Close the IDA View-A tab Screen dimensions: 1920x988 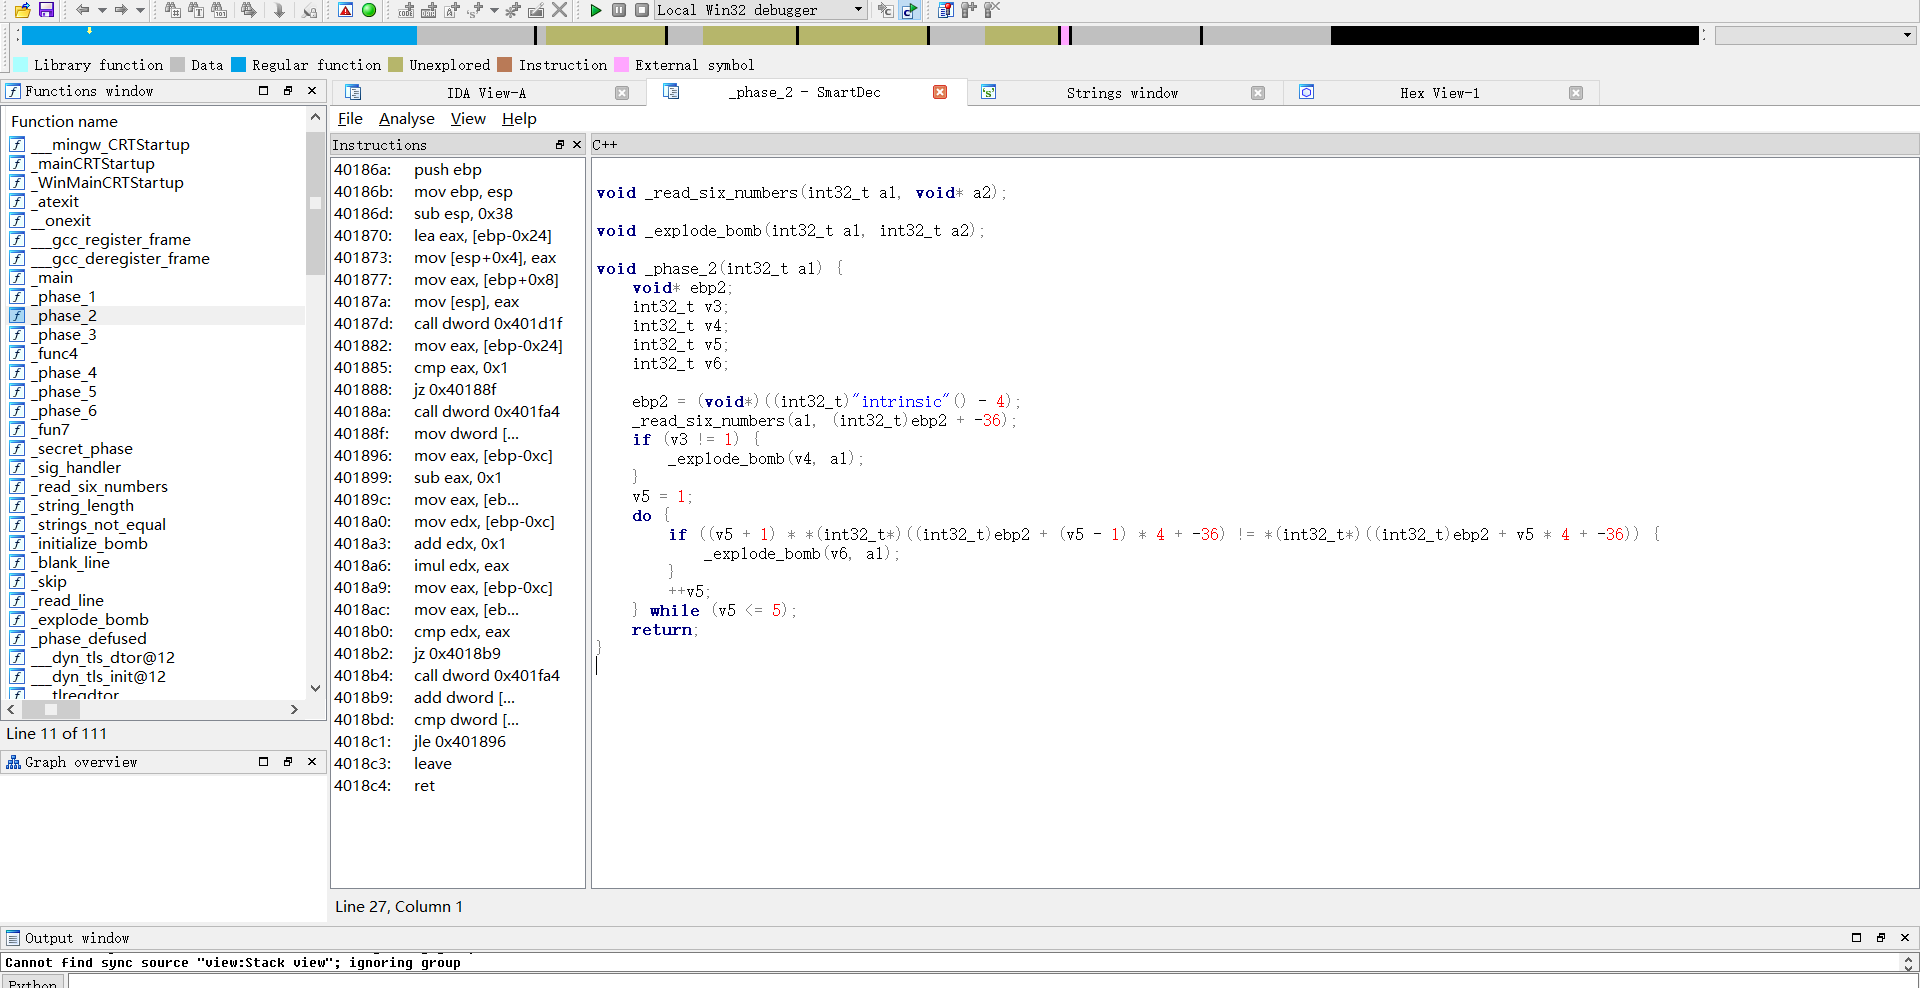pyautogui.click(x=622, y=93)
